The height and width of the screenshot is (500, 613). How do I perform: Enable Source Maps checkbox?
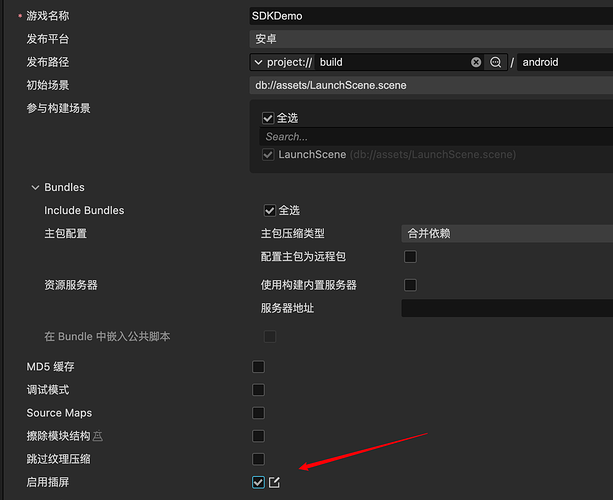point(258,413)
